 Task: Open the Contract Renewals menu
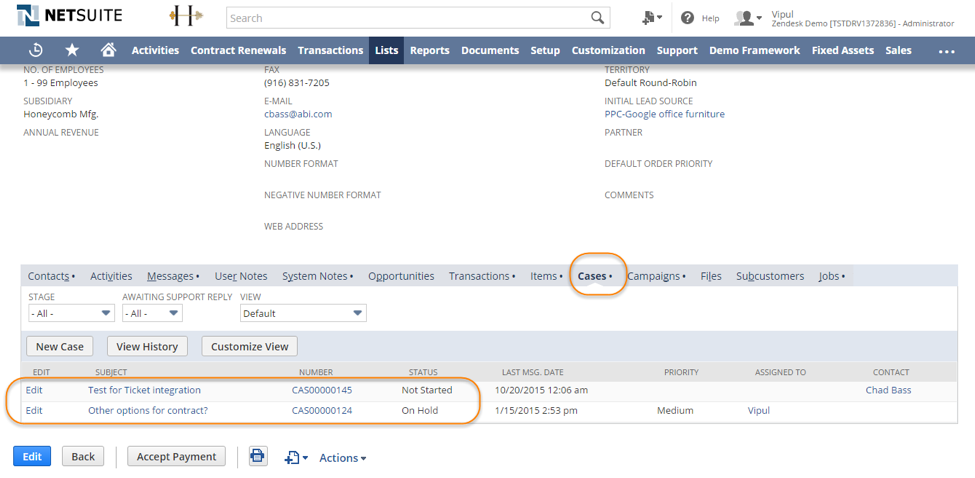(238, 50)
